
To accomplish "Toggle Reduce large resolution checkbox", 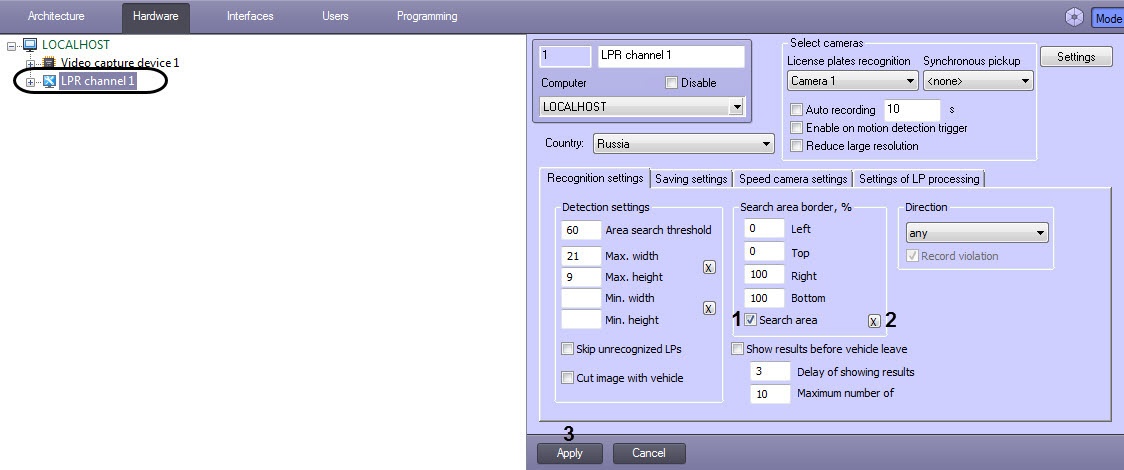I will coord(796,146).
